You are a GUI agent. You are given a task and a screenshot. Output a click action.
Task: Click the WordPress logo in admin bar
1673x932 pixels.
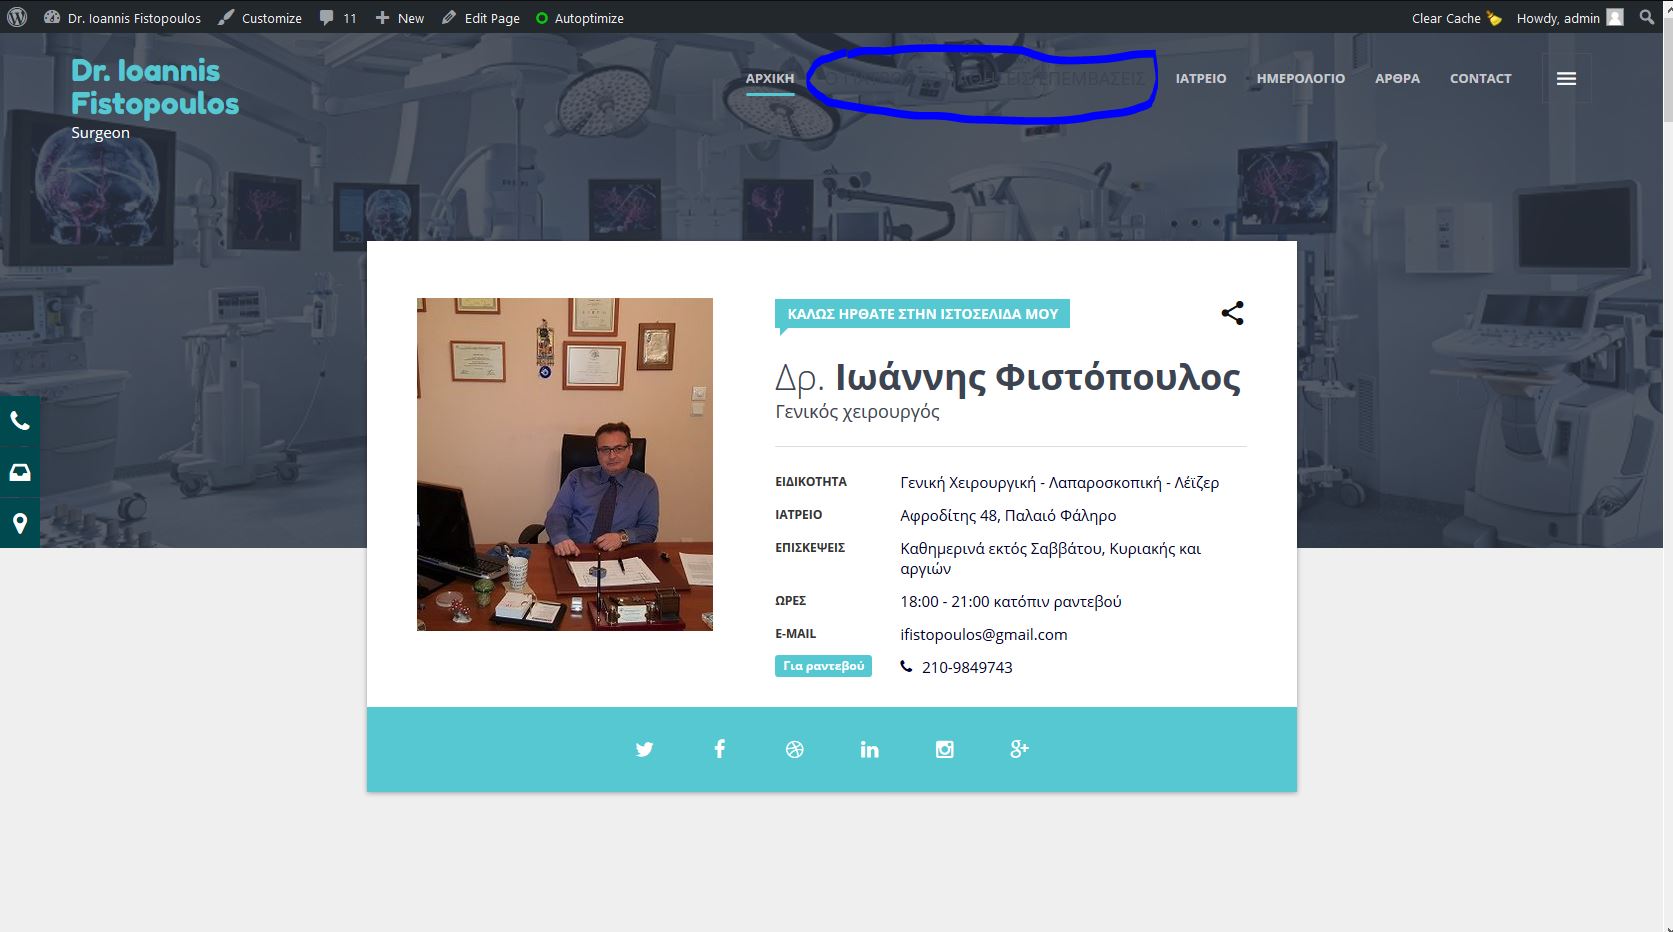coord(17,17)
